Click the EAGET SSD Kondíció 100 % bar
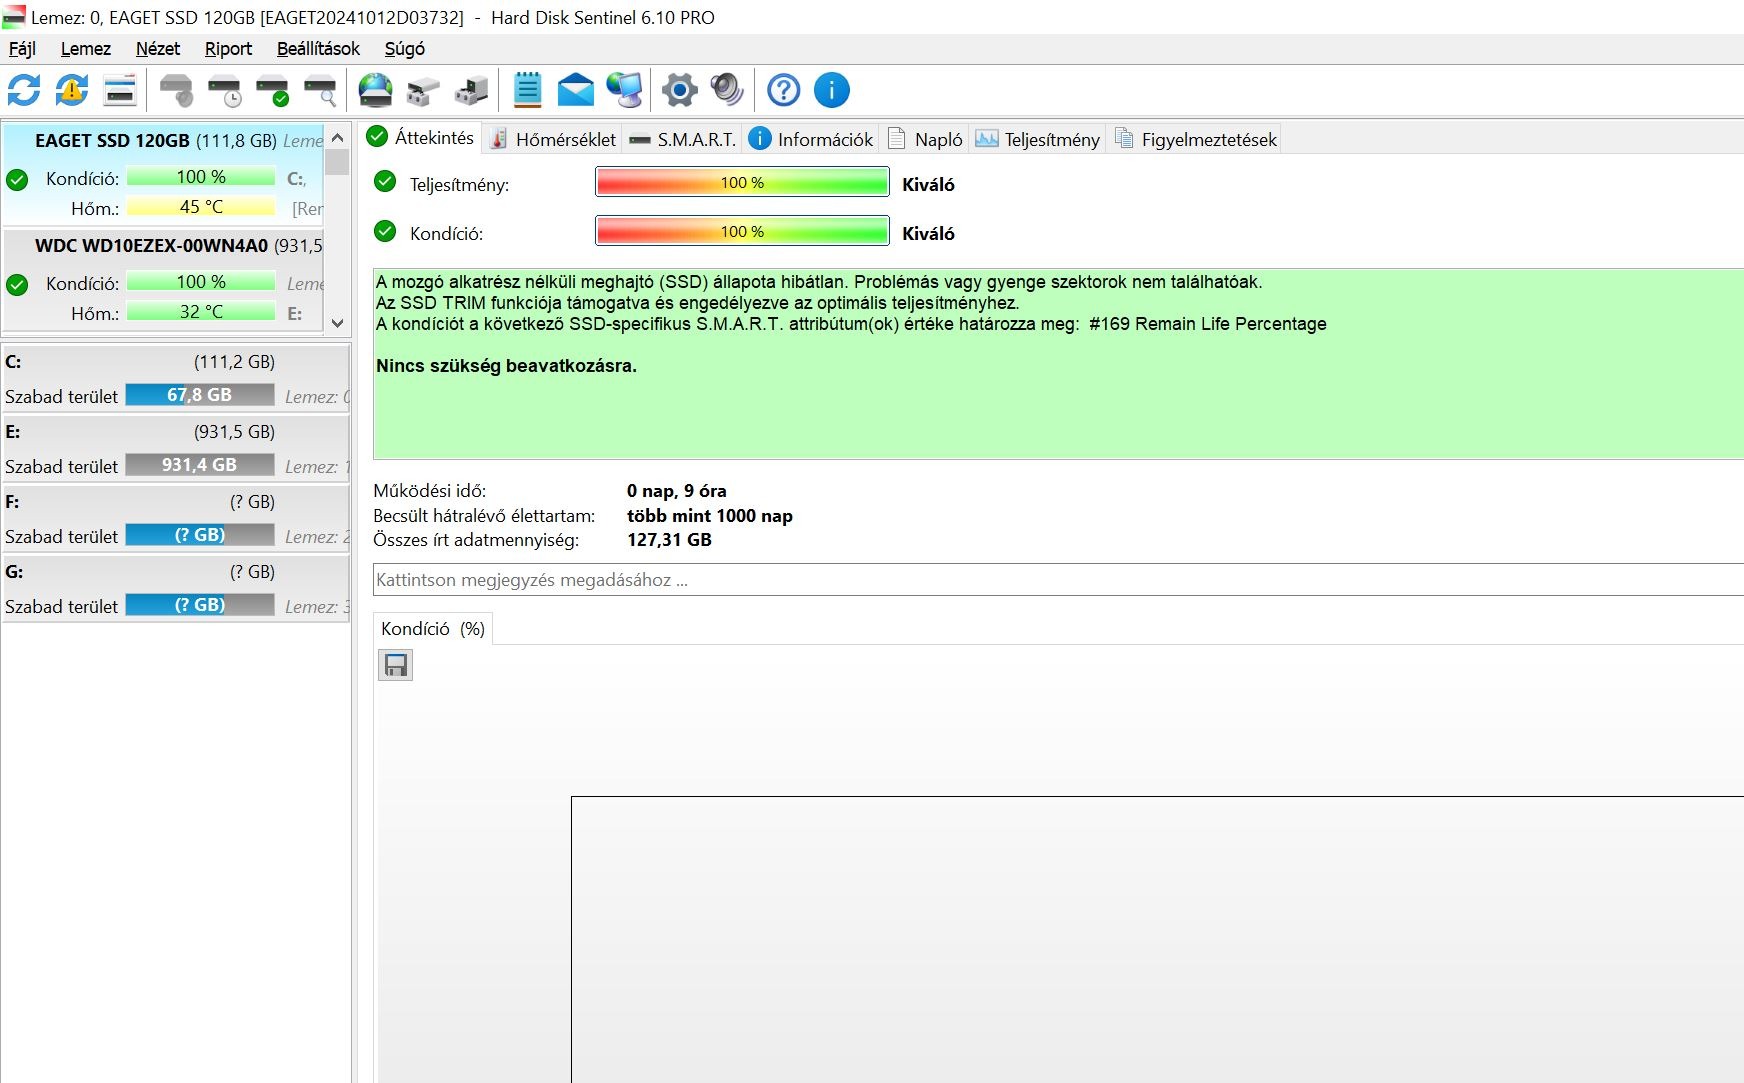Screen dimensions: 1744x1083 coord(201,177)
